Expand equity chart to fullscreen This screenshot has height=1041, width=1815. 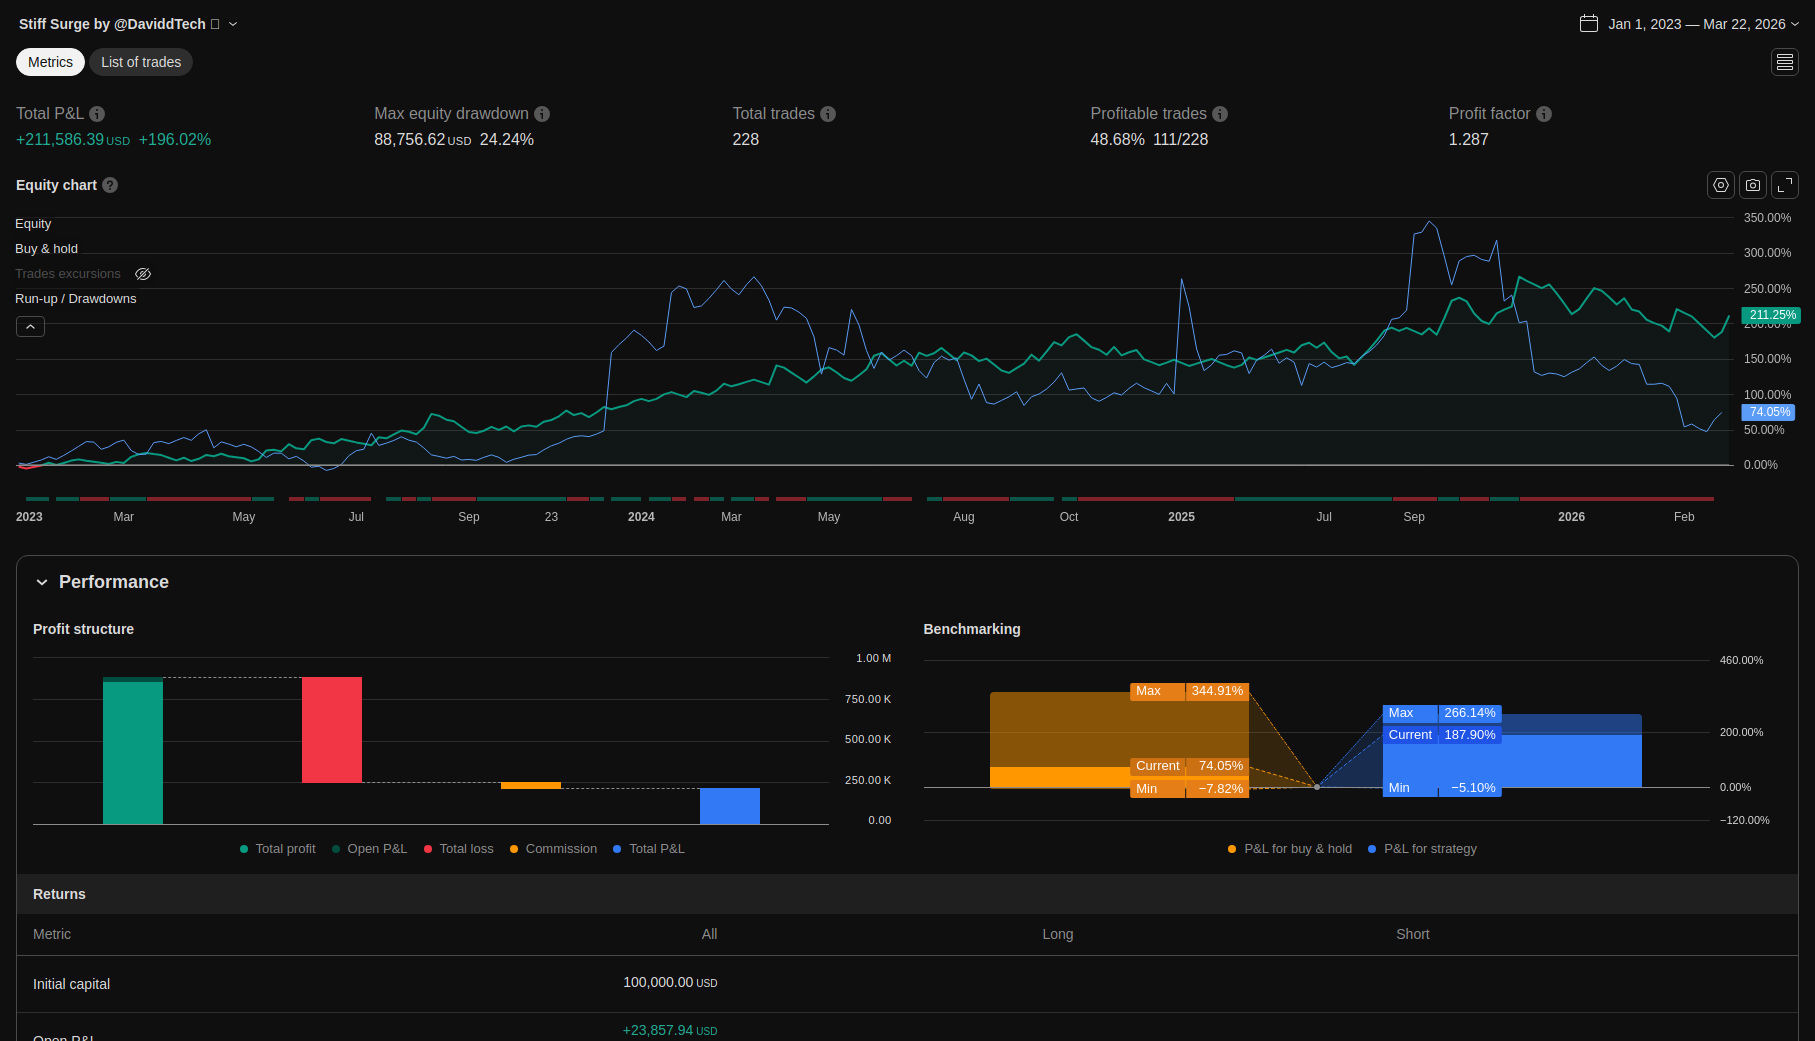point(1784,185)
